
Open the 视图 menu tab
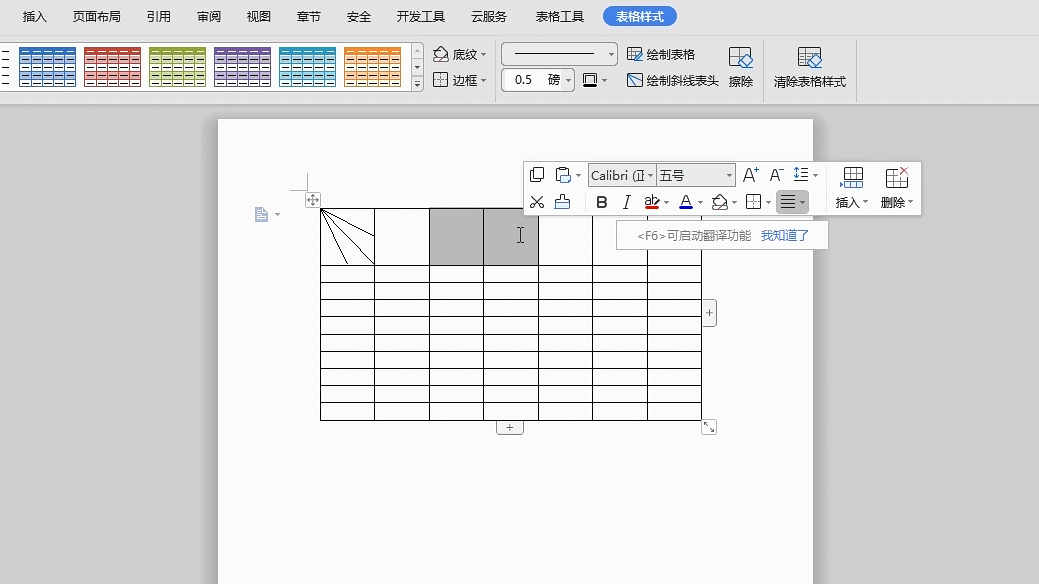click(x=257, y=16)
